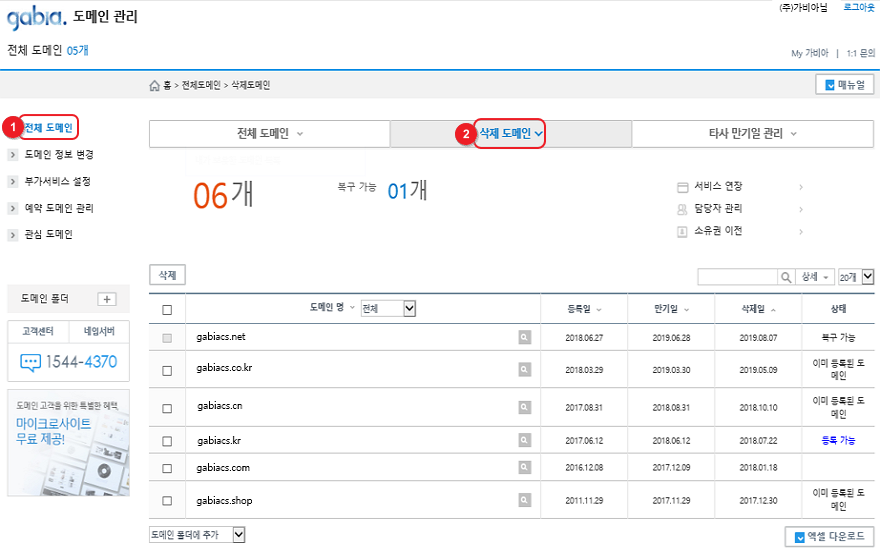
Task: Open the 1:1 문의 link
Action: coord(861,53)
